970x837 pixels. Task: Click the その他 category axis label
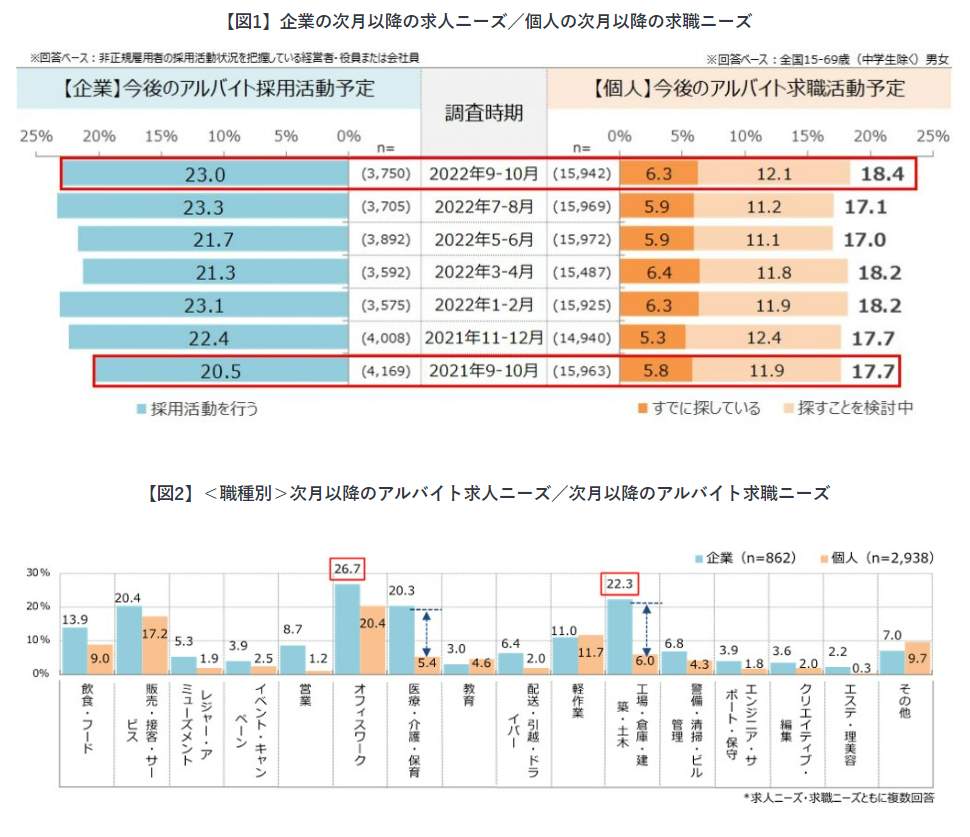905,692
